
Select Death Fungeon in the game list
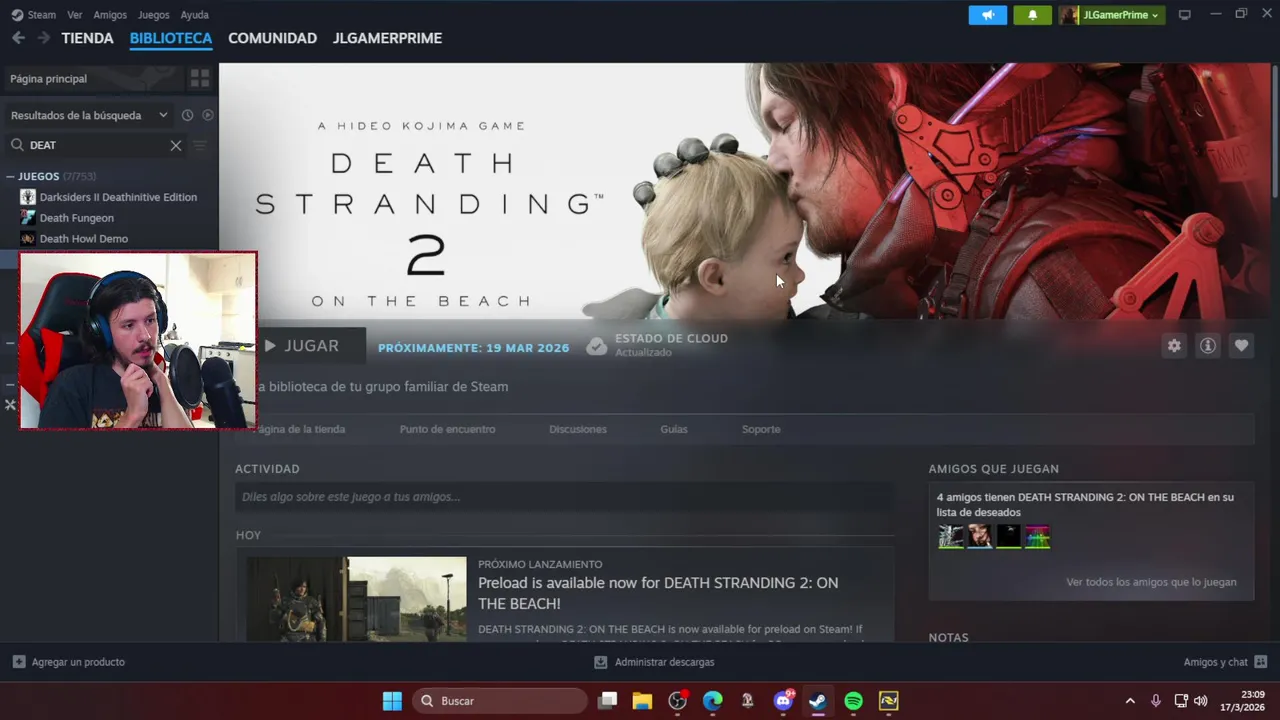(x=77, y=218)
